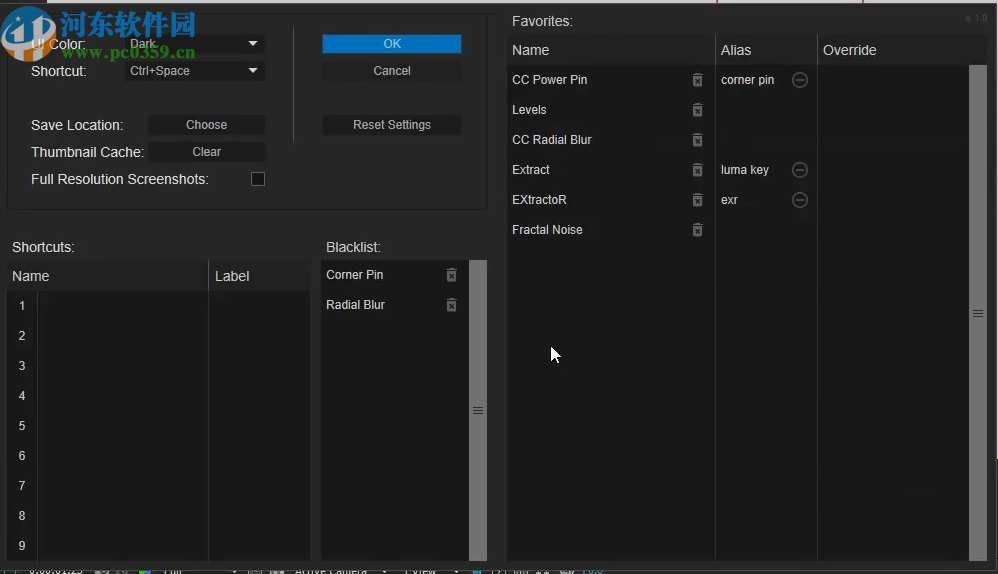Image resolution: width=998 pixels, height=574 pixels.
Task: Select the Levels favorite row
Action: coord(610,110)
